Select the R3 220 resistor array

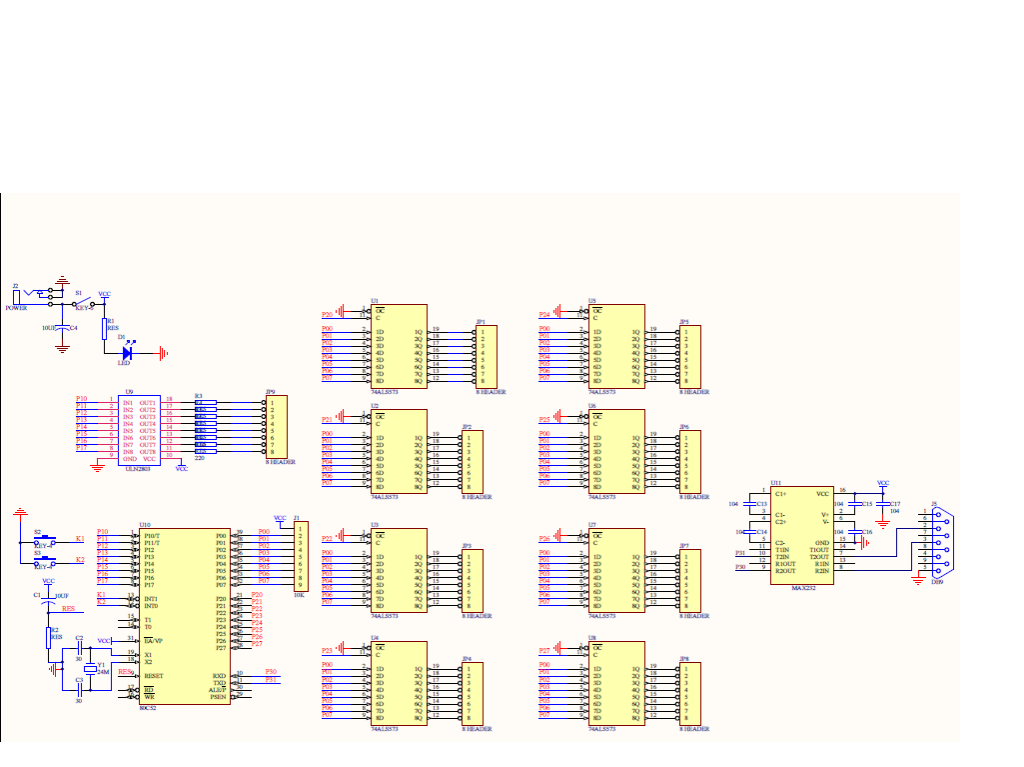206,427
